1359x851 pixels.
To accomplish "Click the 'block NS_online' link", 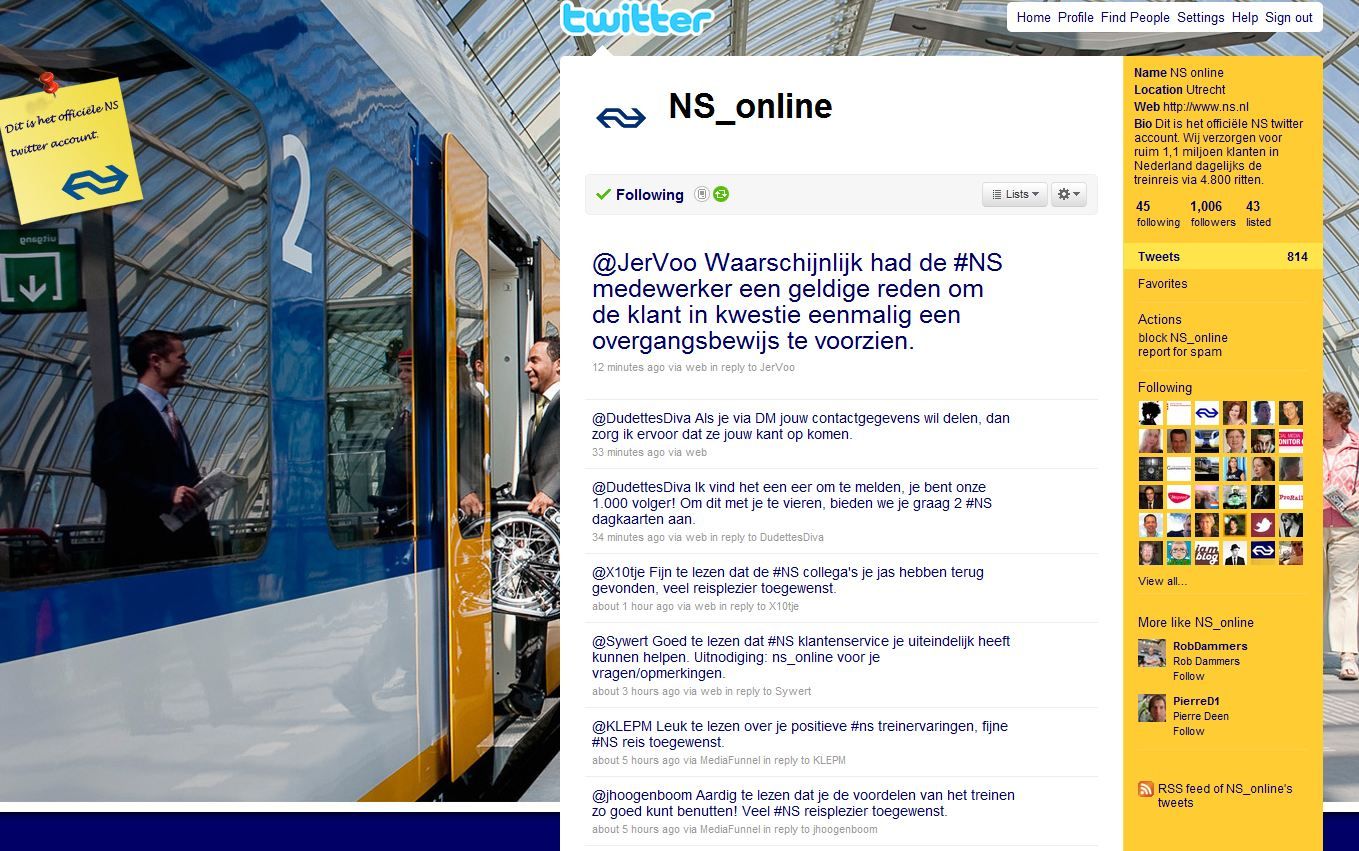I will point(1182,338).
